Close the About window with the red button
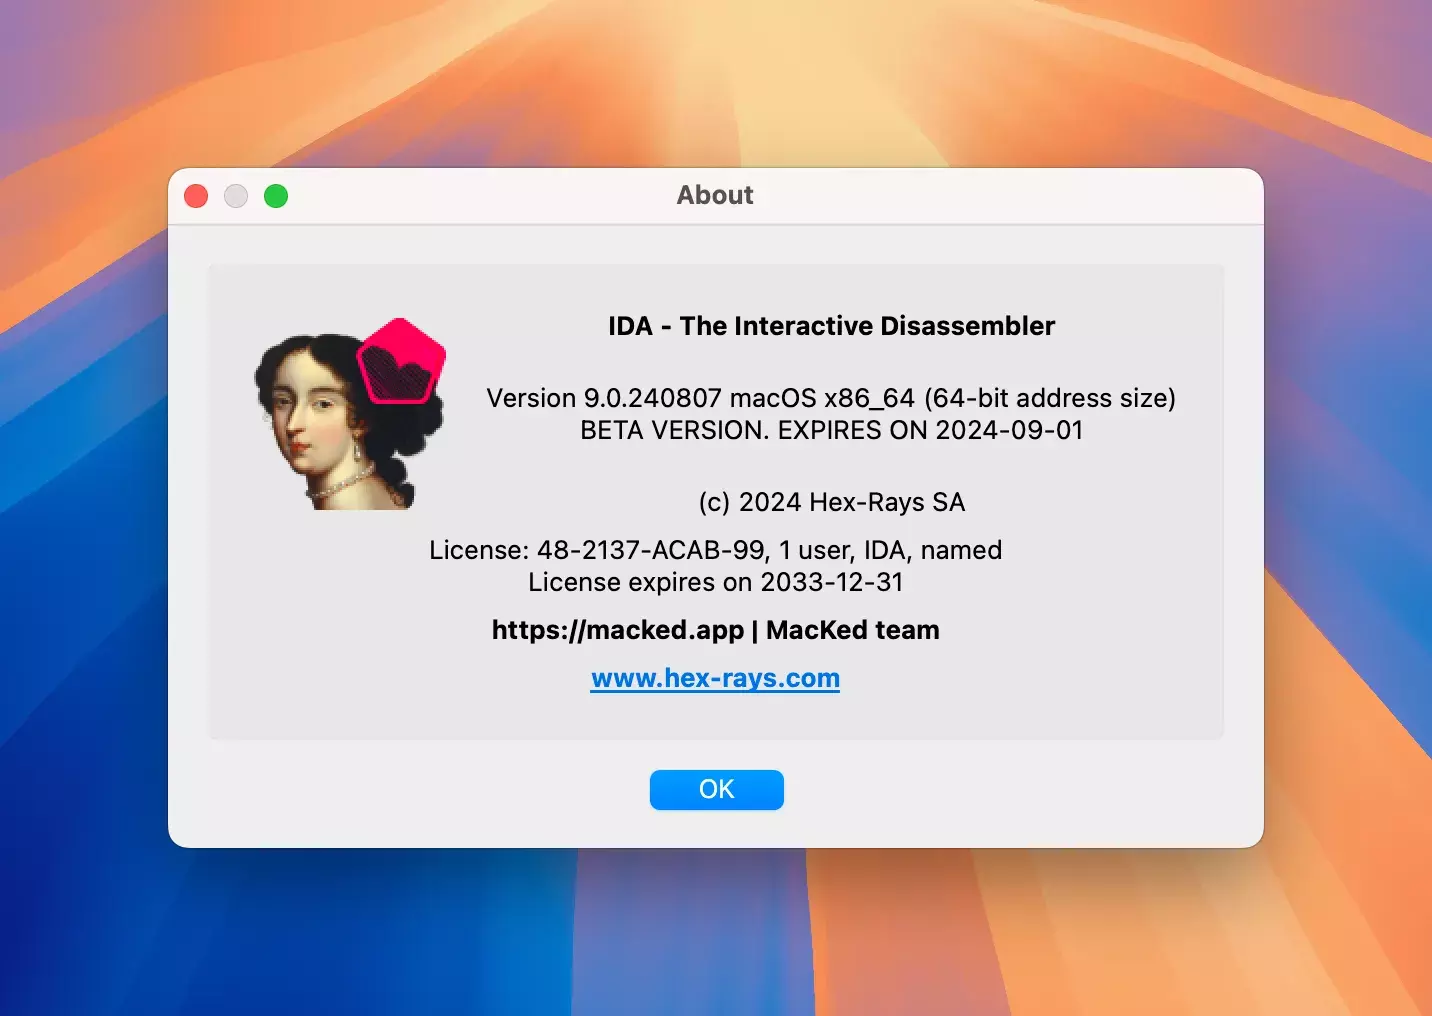The image size is (1432, 1016). (196, 196)
